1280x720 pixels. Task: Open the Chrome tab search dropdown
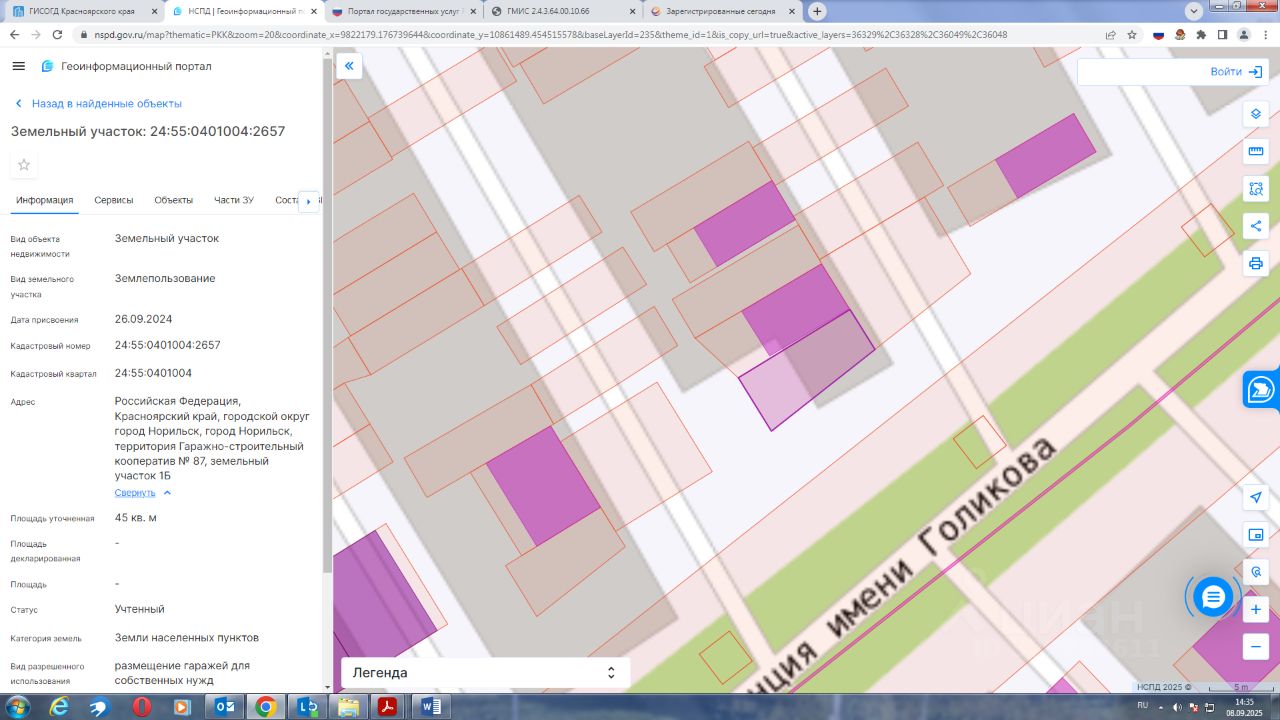(1194, 11)
